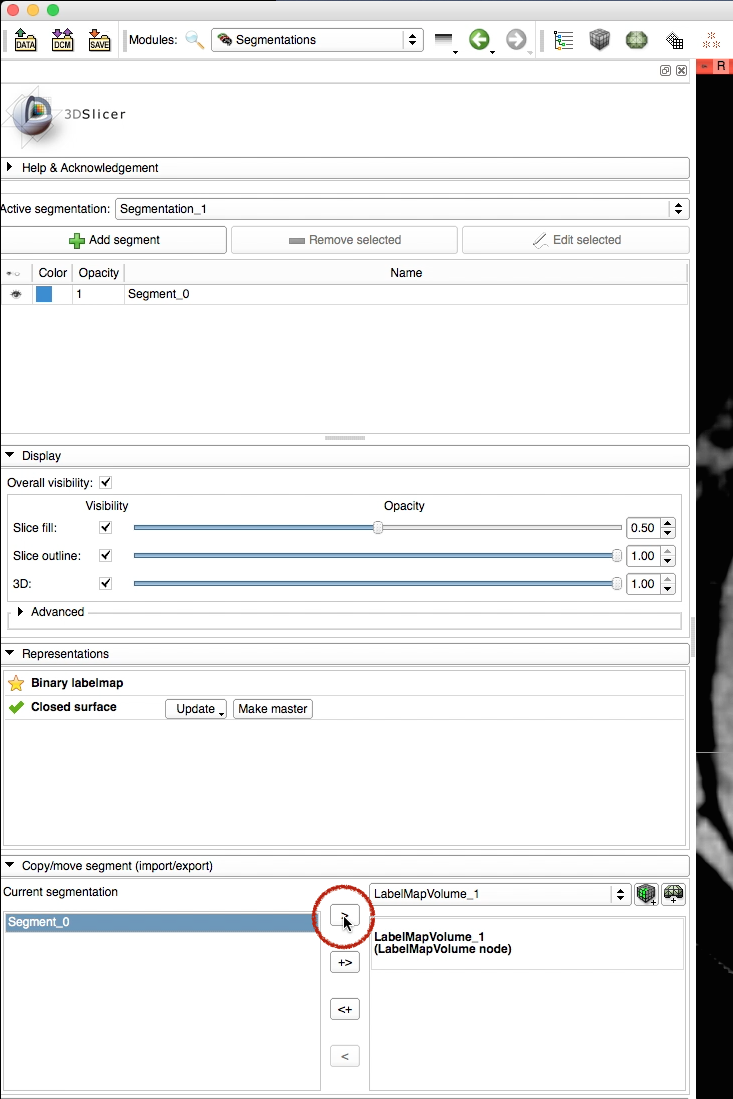Screen dimensions: 733x1099
Task: Open the Markups fiducials red stars icon
Action: (x=711, y=40)
